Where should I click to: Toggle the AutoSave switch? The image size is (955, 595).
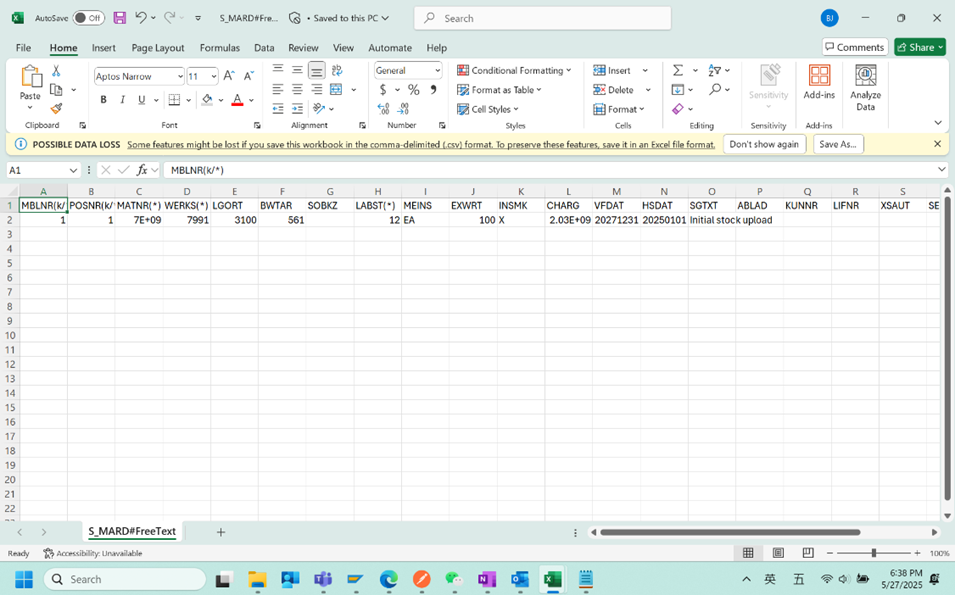(88, 18)
